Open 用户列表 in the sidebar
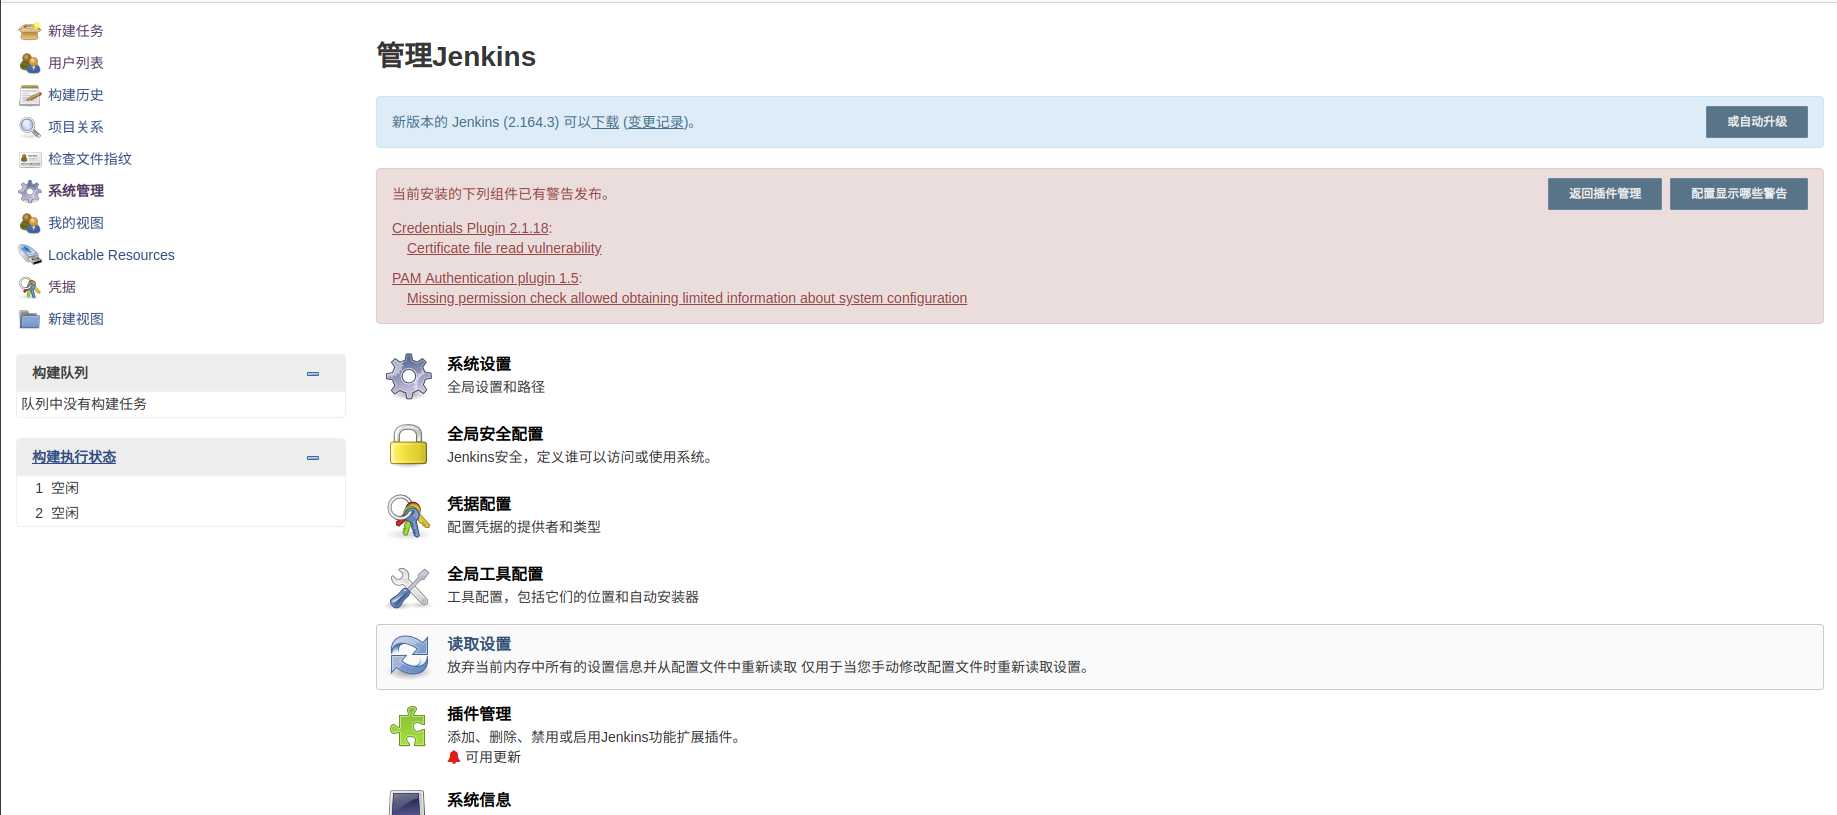Screen dimensions: 1837x815 coord(76,63)
